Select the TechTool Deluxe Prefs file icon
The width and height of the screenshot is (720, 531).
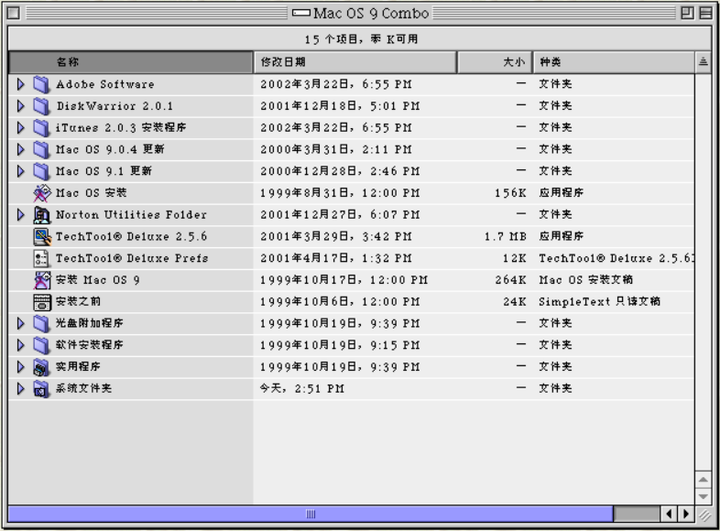click(41, 258)
